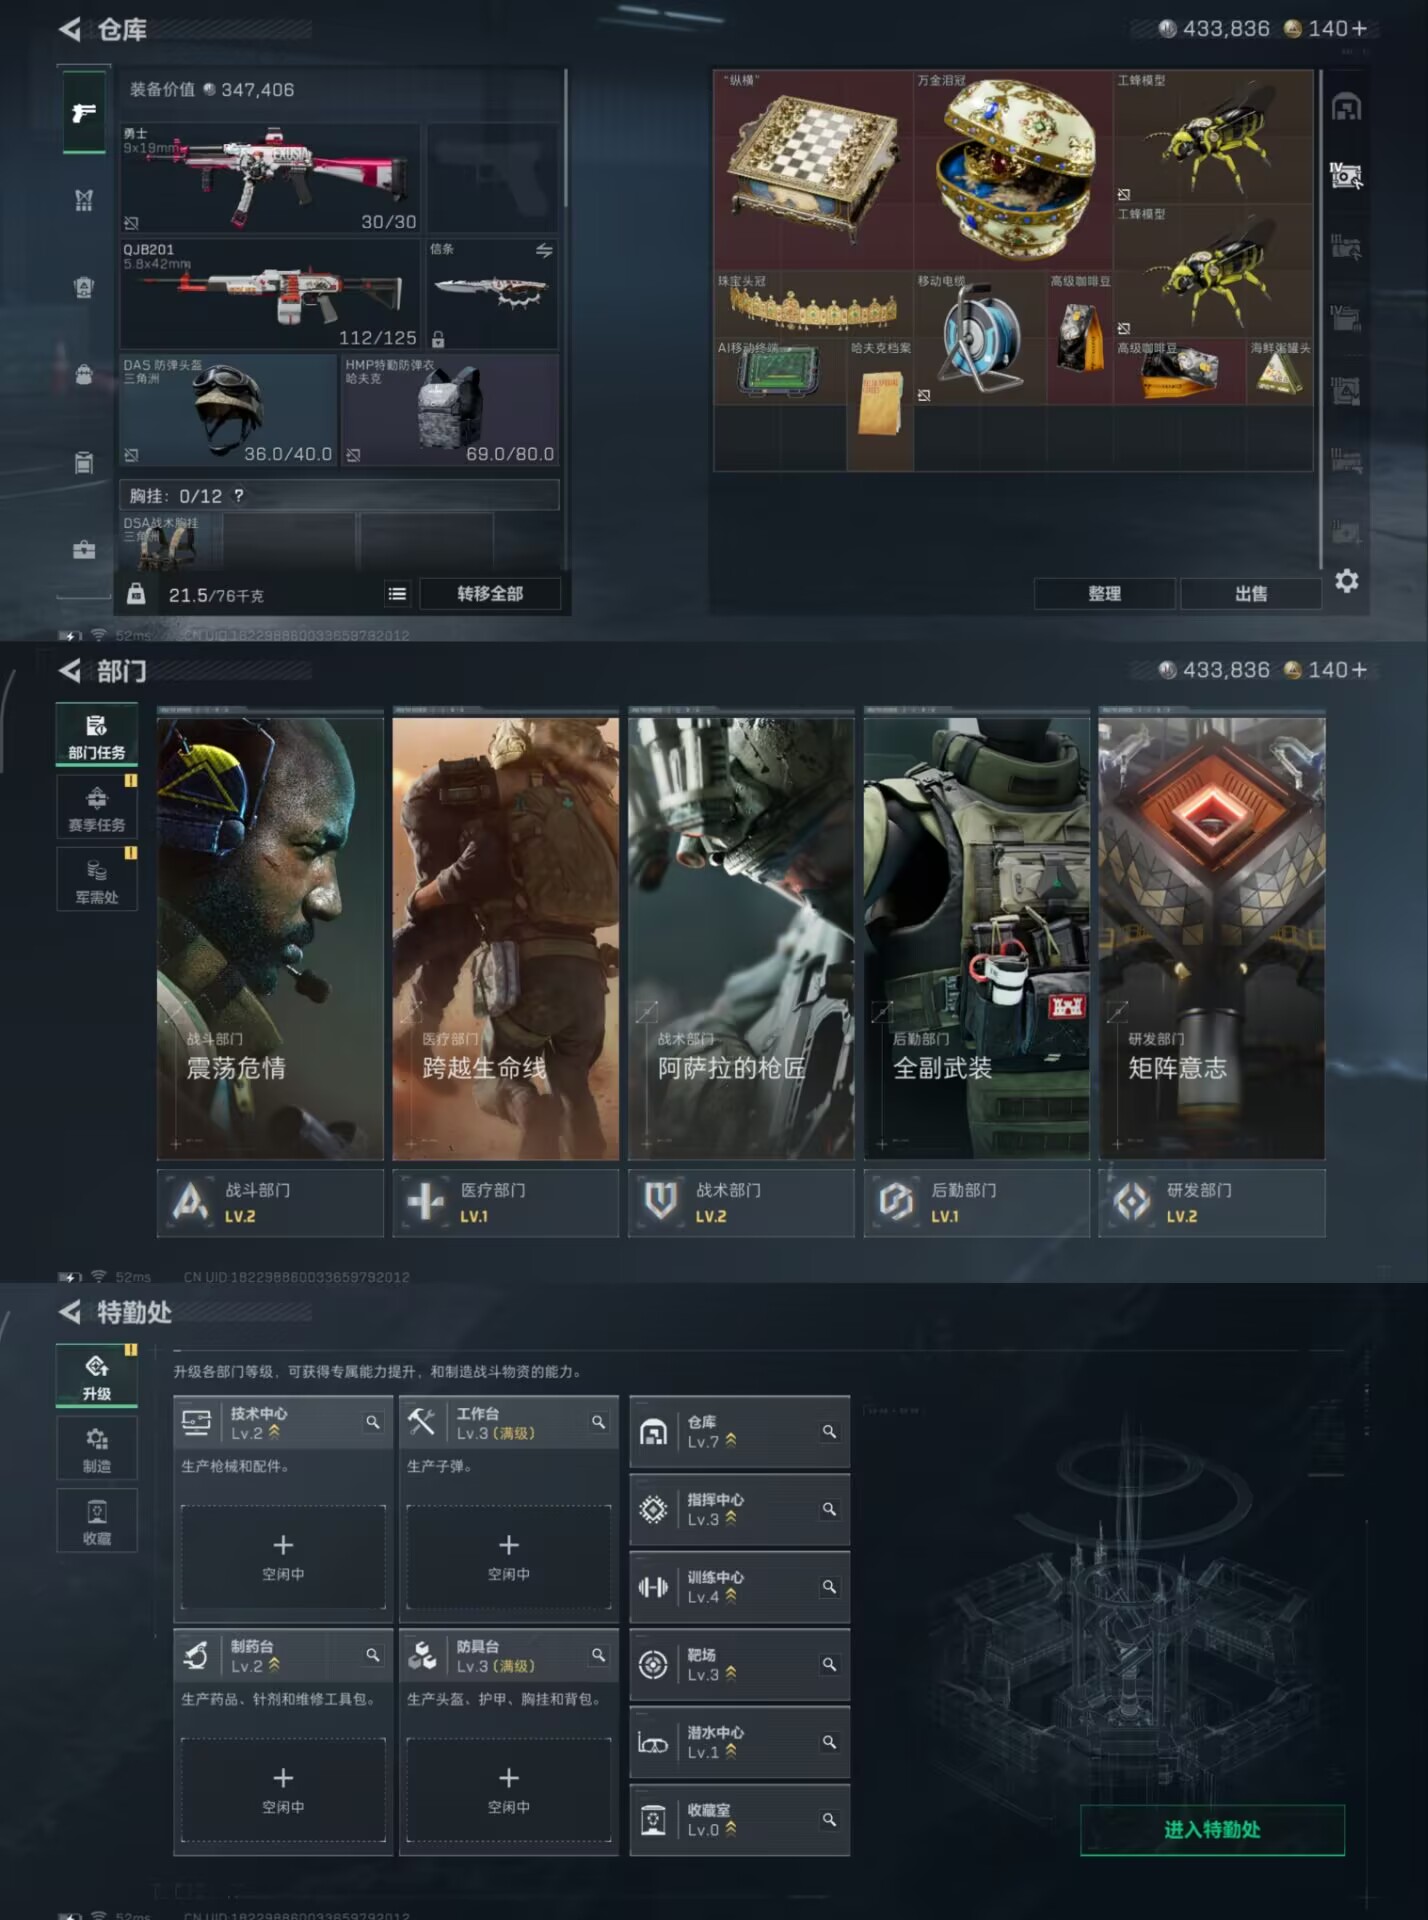The width and height of the screenshot is (1428, 1920).
Task: Click the magnifier icon on 潜水中心
Action: [829, 1742]
